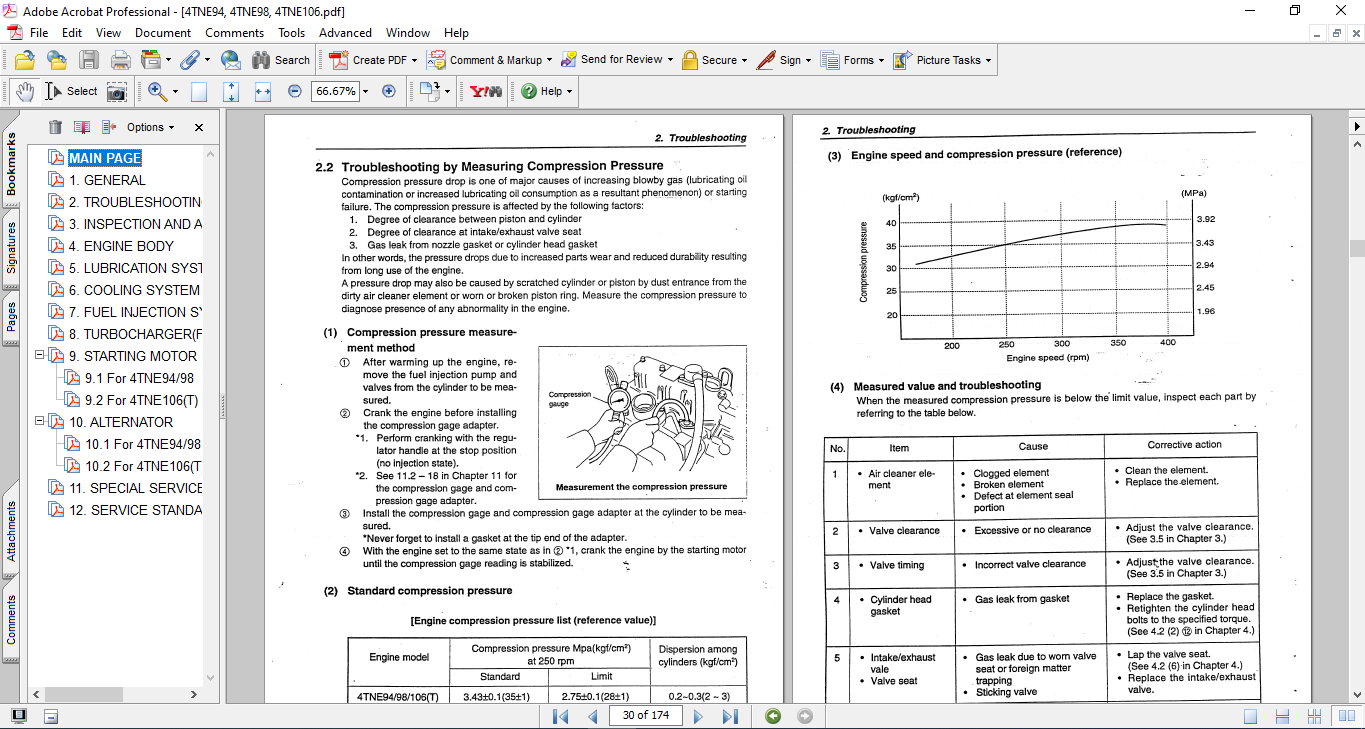Delete selected bookmark with trash icon

55,127
